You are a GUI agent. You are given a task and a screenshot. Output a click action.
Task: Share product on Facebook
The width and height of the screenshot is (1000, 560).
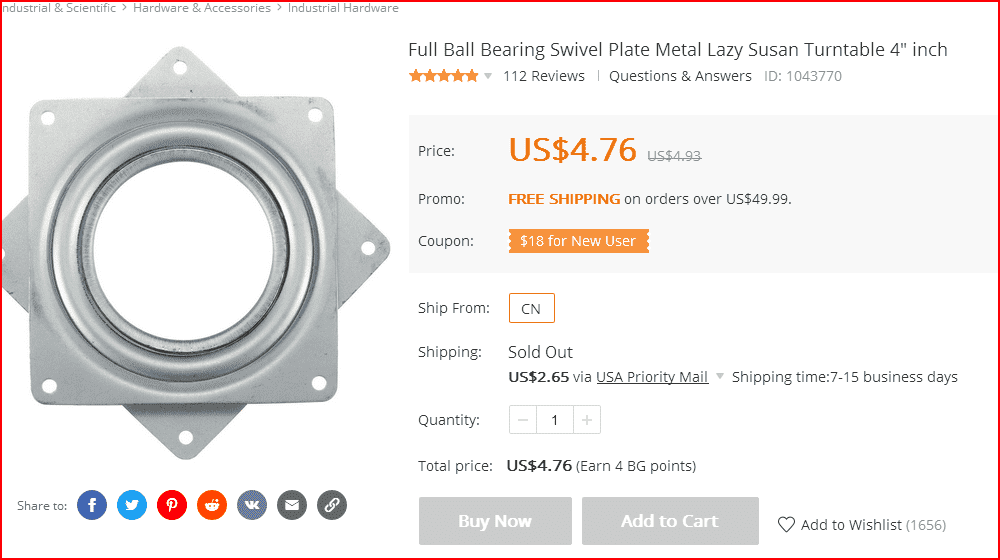tap(92, 505)
